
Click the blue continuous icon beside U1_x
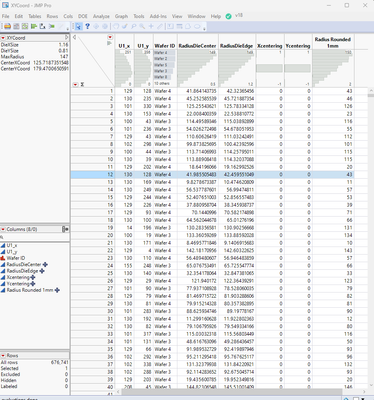tap(3, 245)
